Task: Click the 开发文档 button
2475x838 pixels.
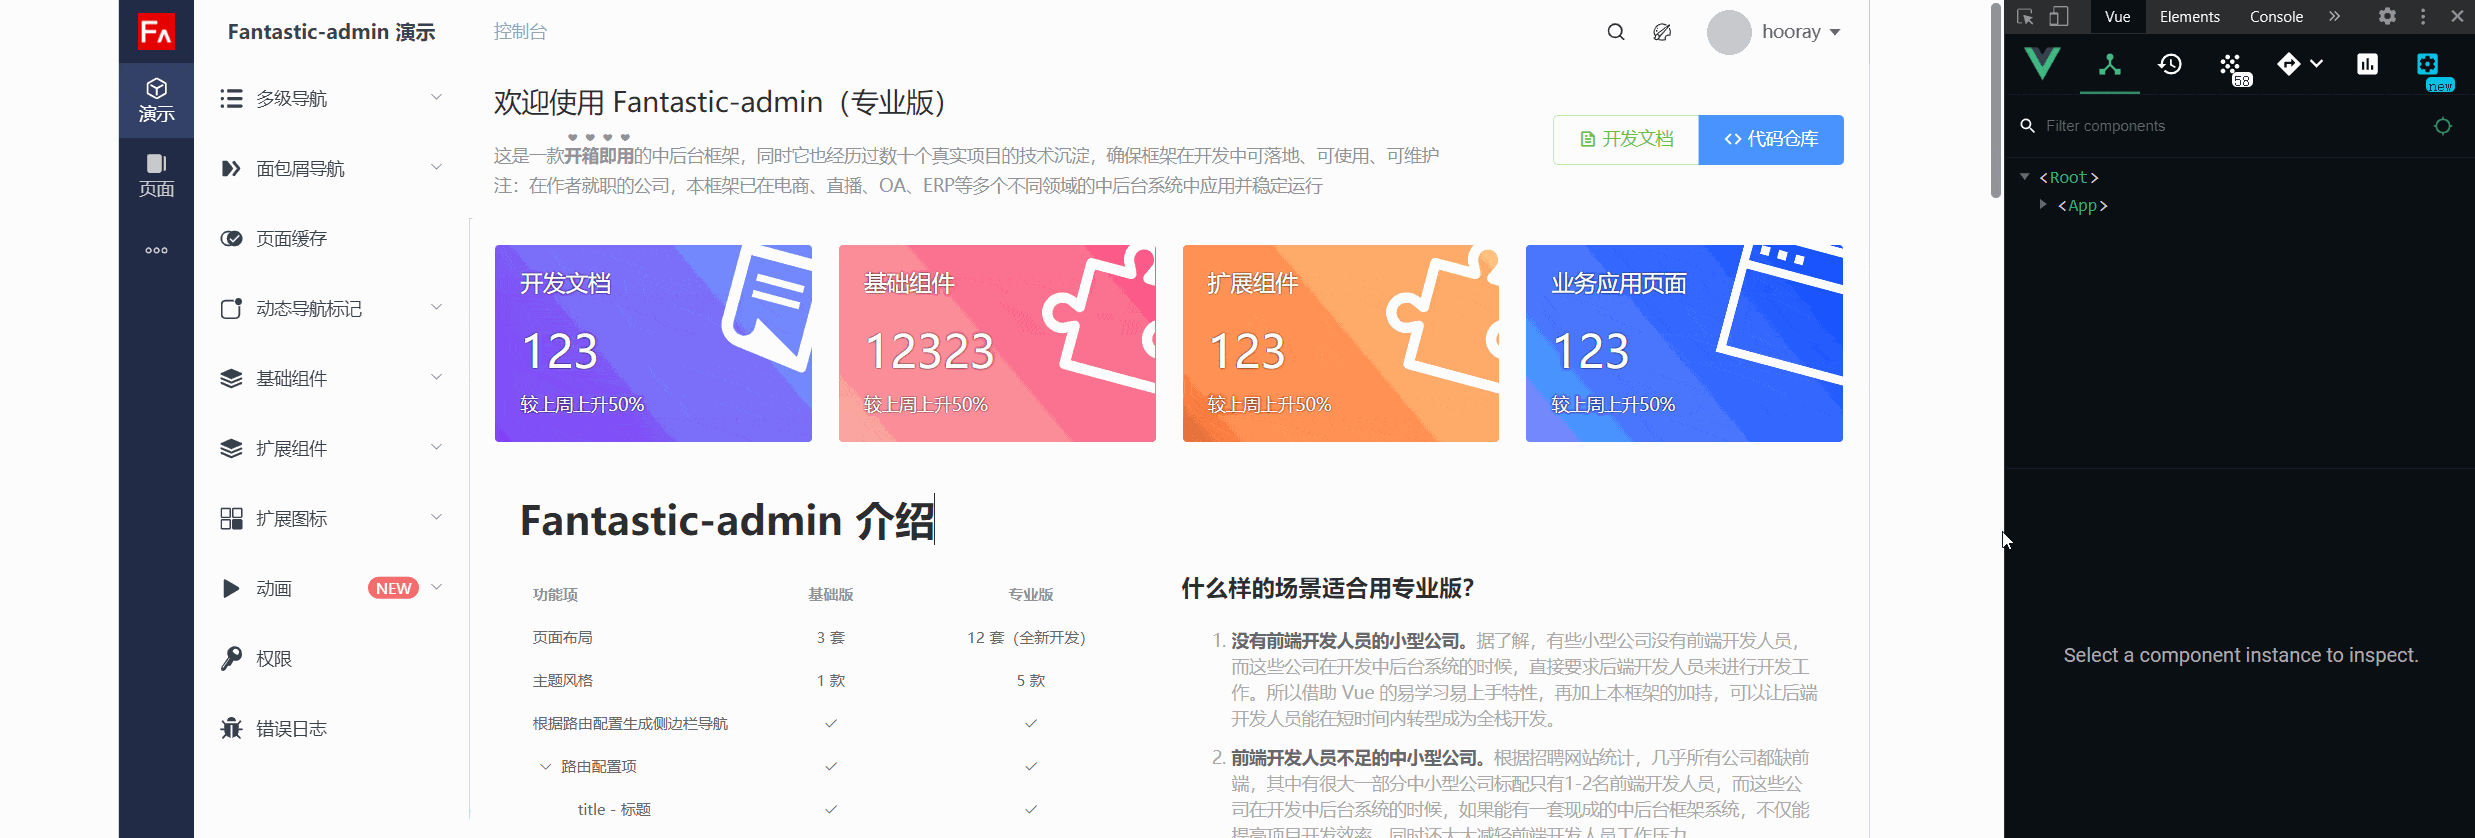Action: 1626,139
